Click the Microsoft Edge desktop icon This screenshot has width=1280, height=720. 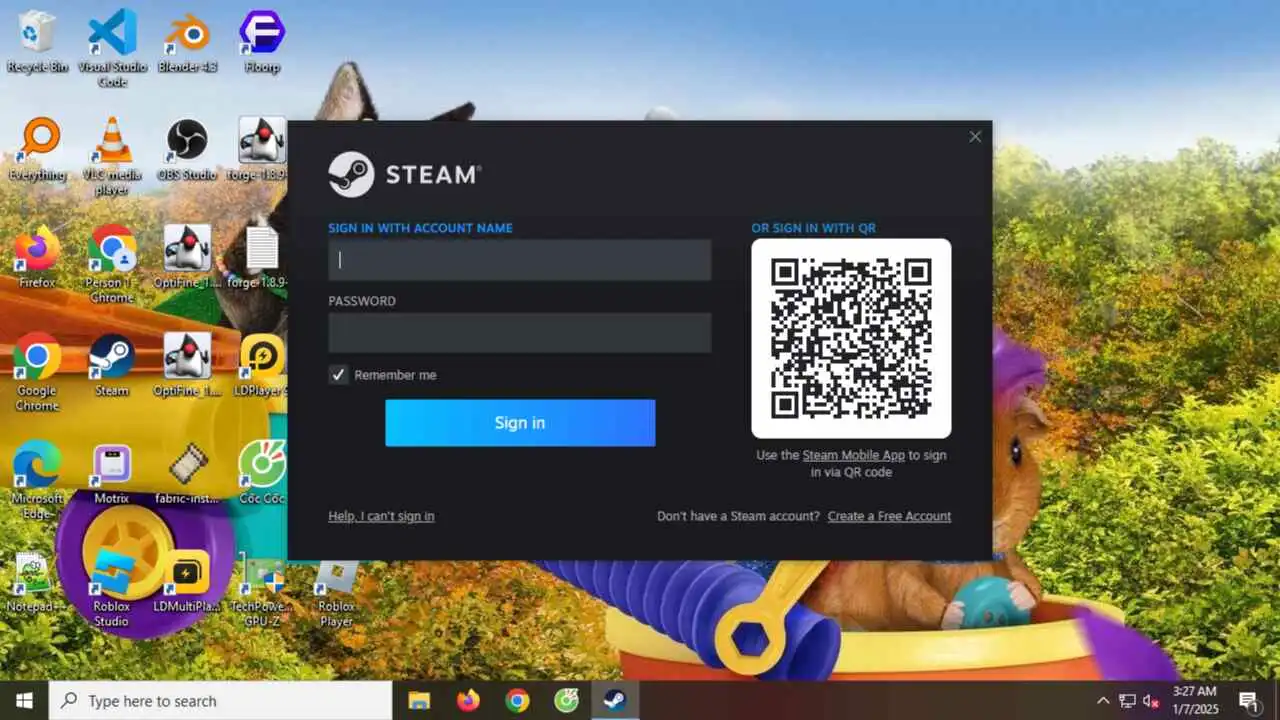tap(37, 480)
